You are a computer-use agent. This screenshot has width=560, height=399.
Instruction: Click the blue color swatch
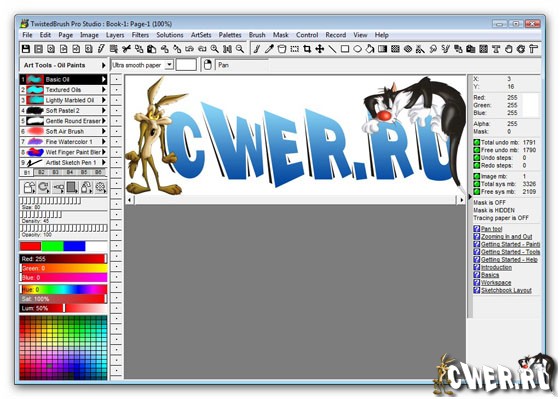coord(74,246)
